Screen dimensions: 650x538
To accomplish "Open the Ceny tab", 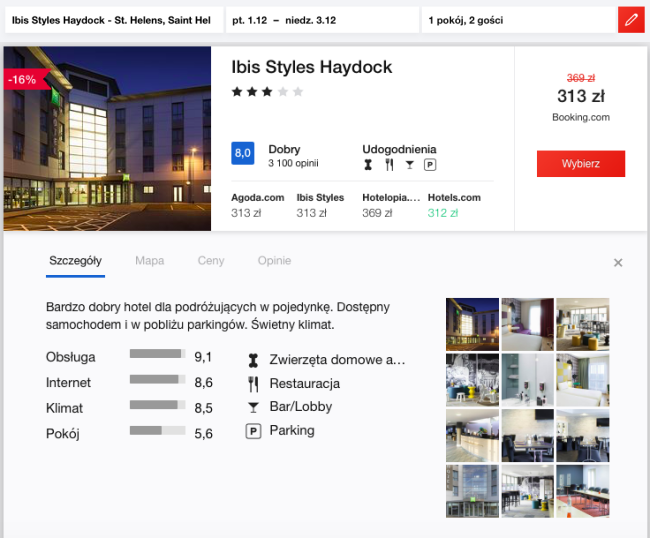I will click(x=211, y=261).
